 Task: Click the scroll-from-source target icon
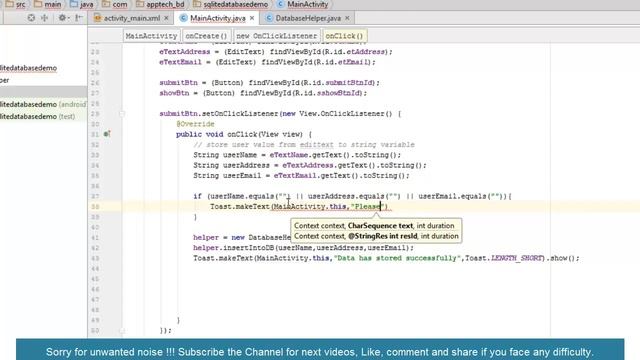tap(31, 18)
